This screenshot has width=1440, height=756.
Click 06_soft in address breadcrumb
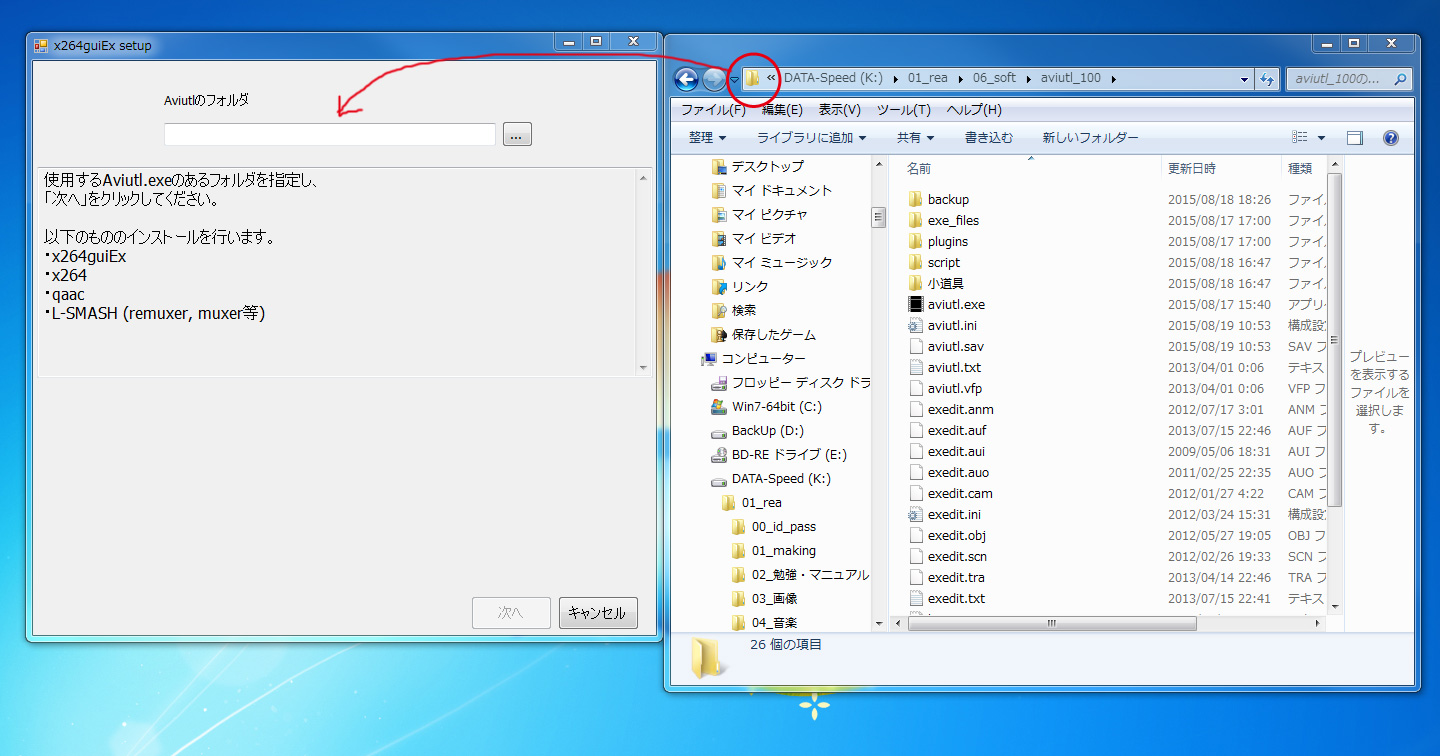point(992,79)
